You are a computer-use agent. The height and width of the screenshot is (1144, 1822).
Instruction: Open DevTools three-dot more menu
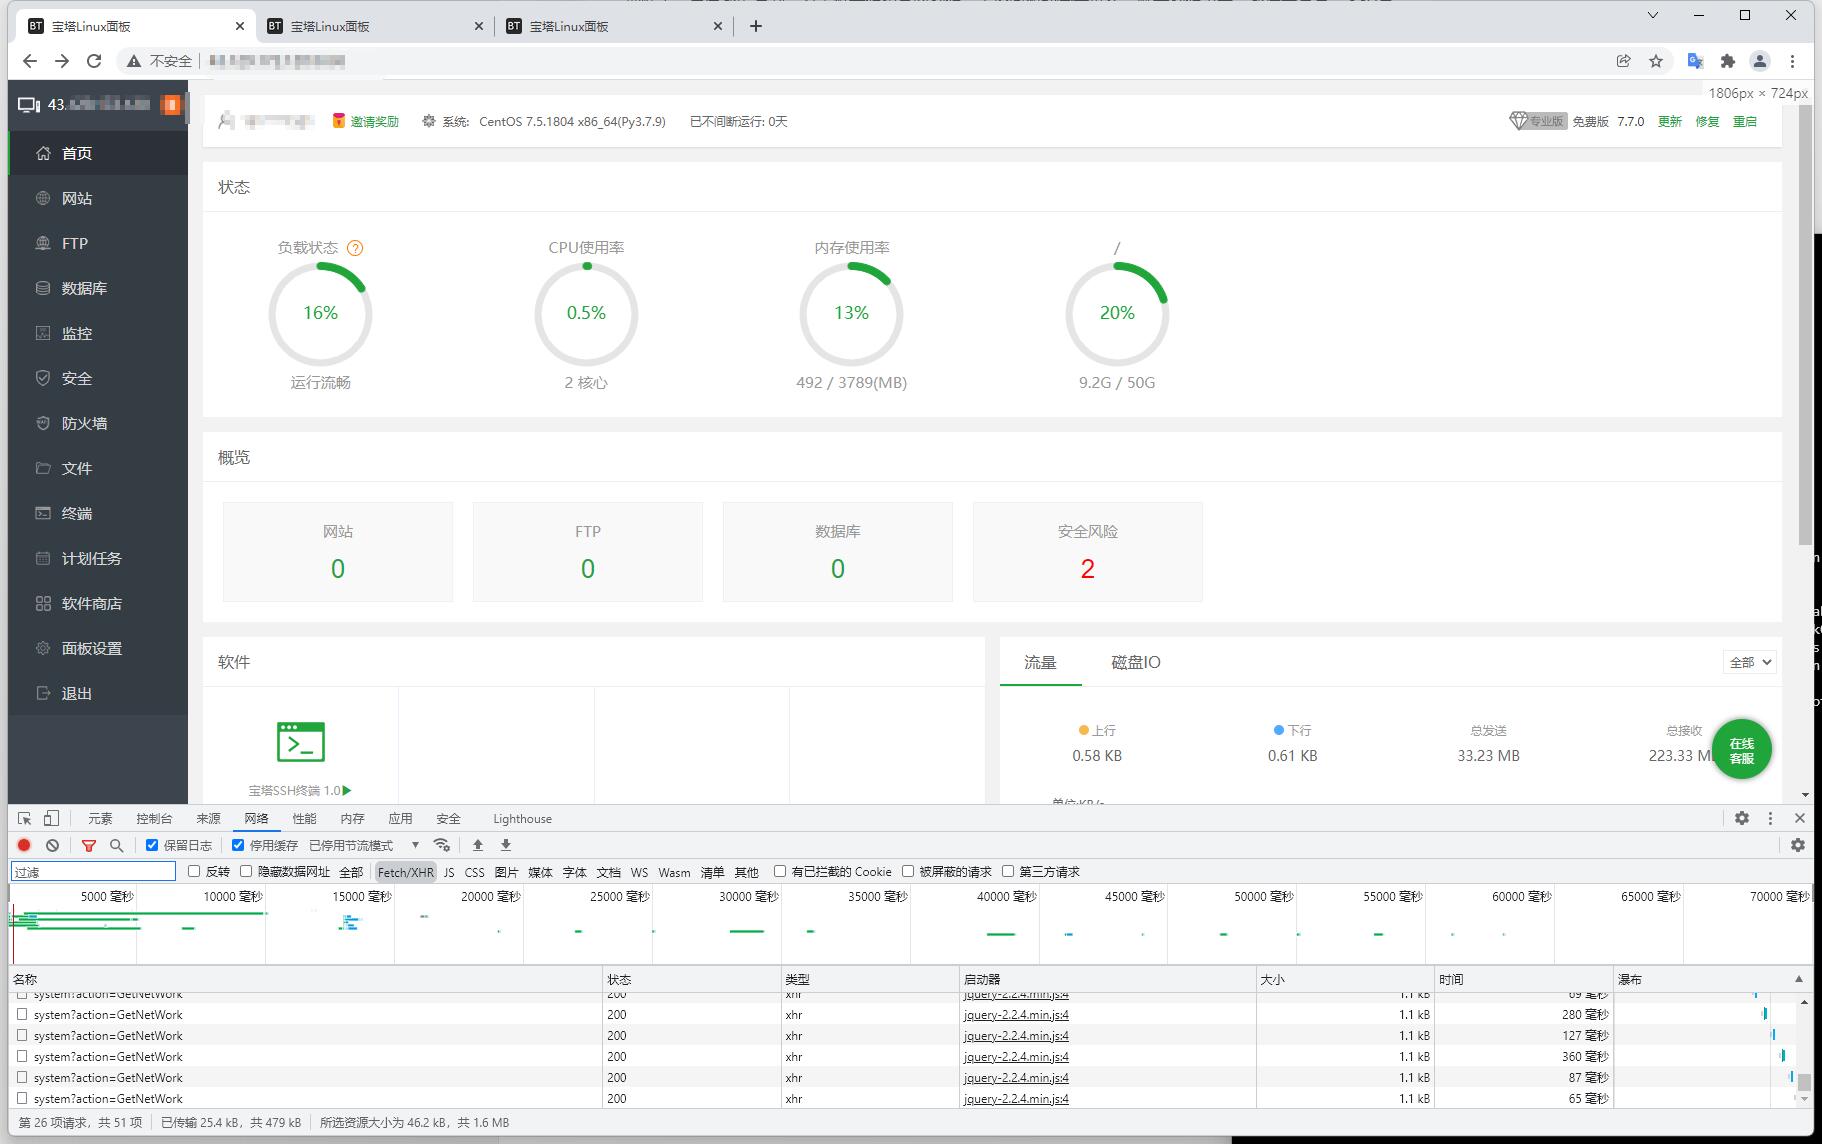point(1770,818)
